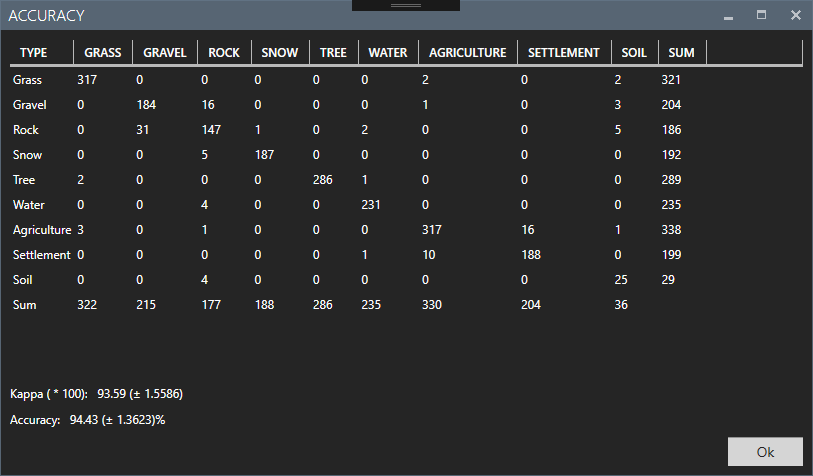
Task: Select the Sum row label
Action: point(24,304)
